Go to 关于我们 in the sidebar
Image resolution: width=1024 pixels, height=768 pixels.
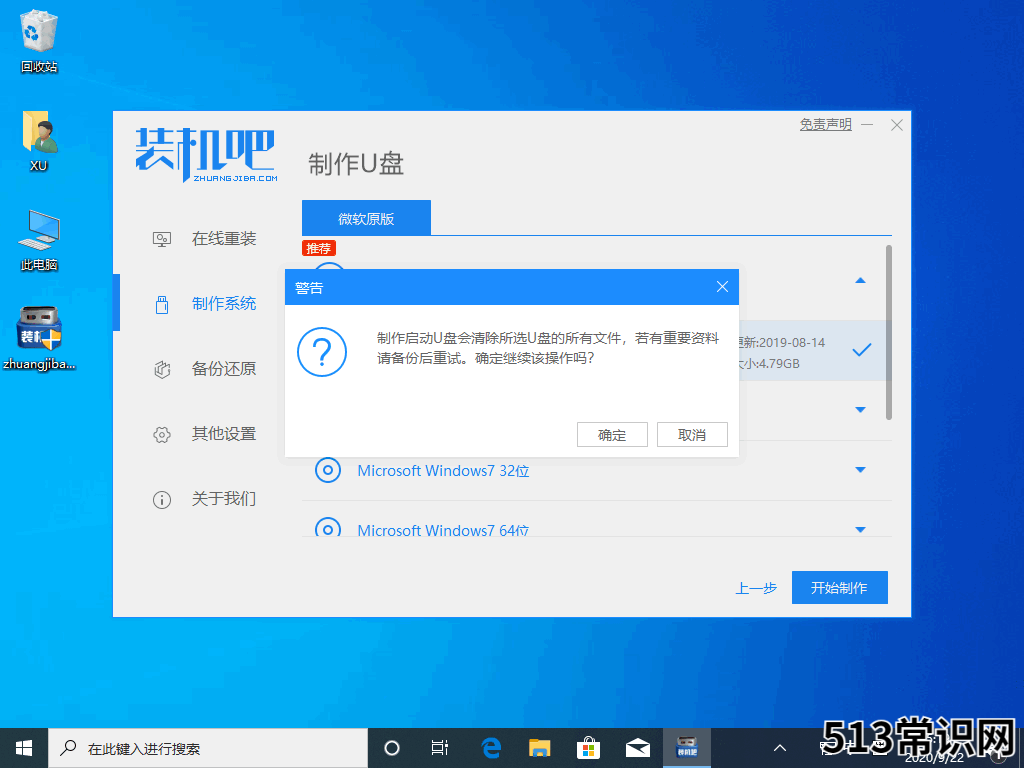click(x=224, y=499)
